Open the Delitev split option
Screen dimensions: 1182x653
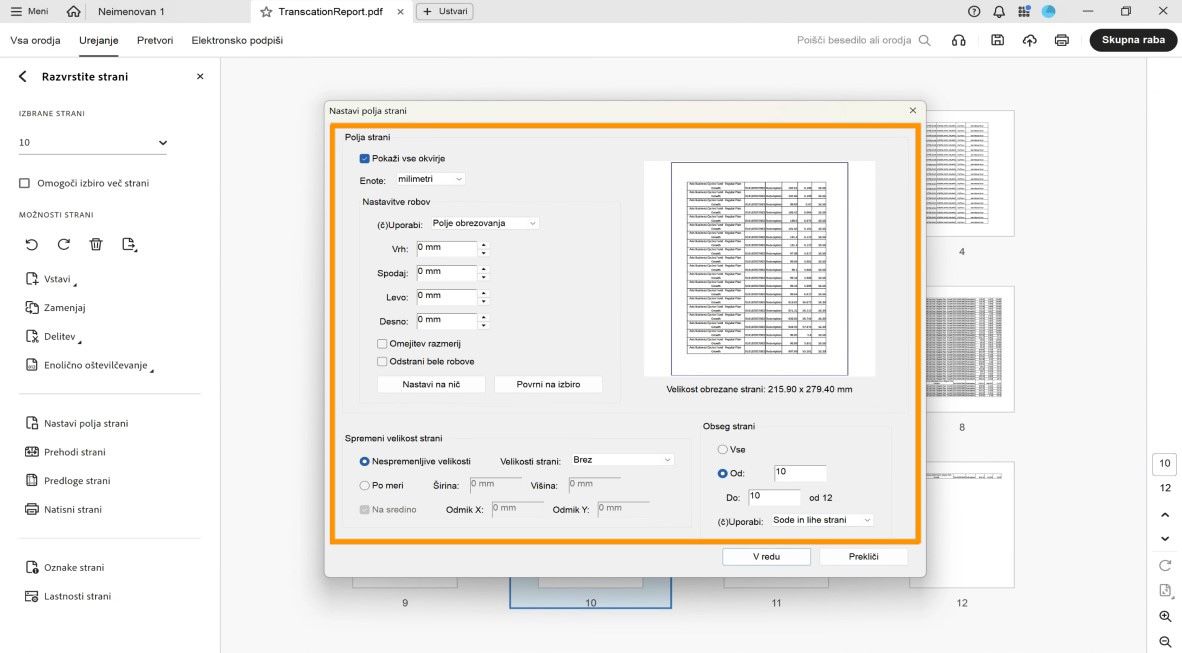tap(52, 336)
